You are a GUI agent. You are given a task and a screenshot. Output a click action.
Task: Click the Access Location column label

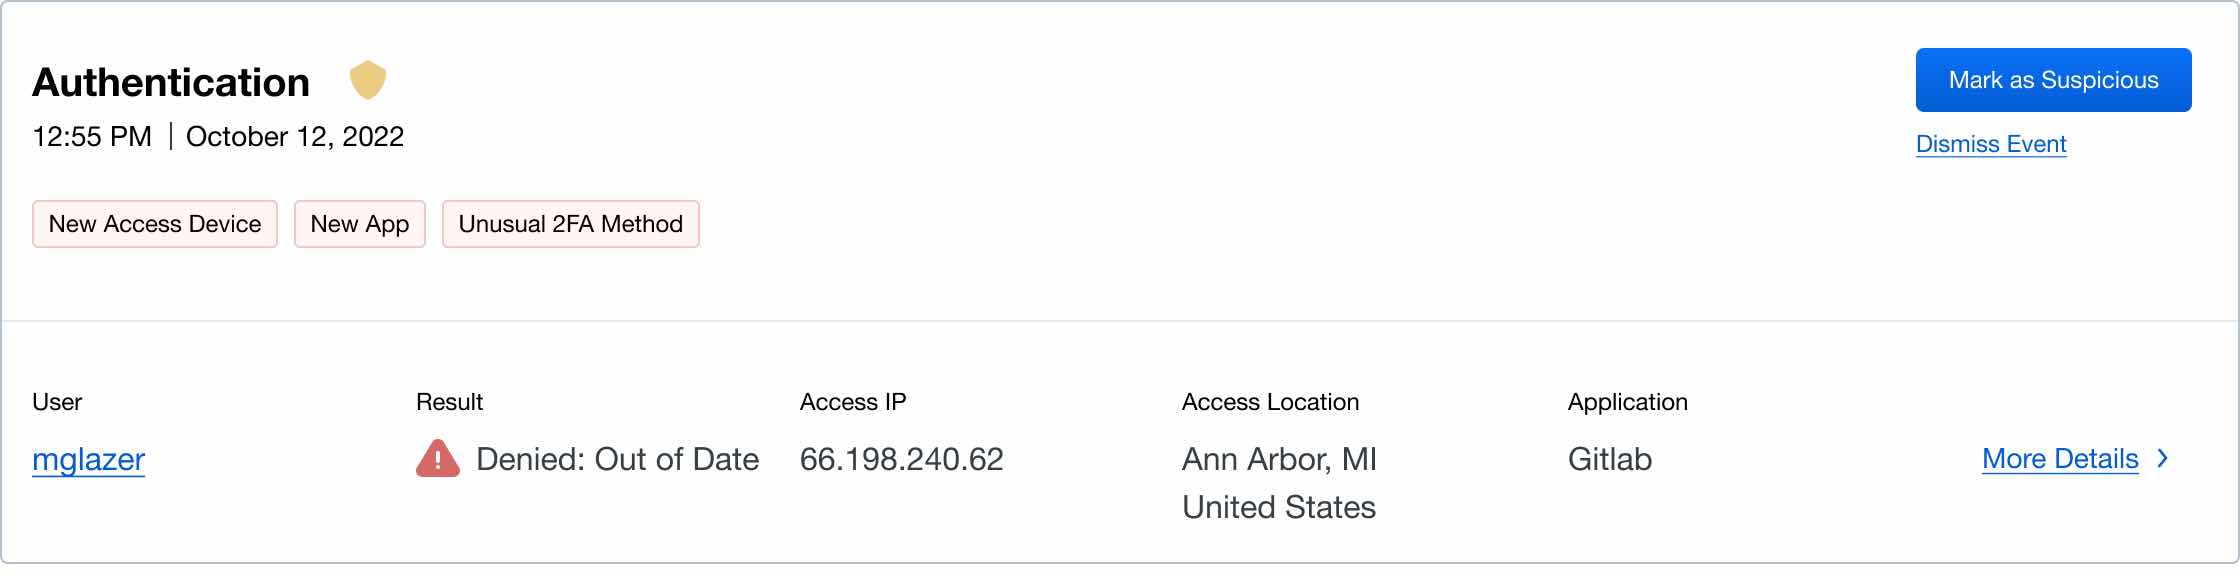pos(1270,402)
